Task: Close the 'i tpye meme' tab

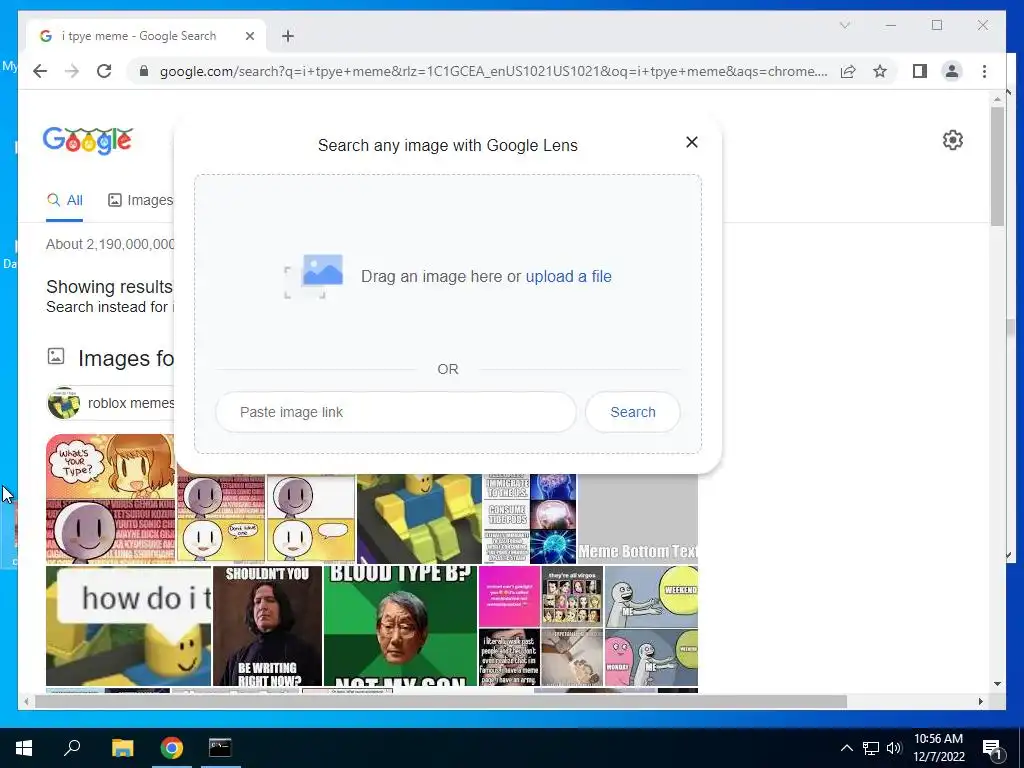Action: click(249, 36)
